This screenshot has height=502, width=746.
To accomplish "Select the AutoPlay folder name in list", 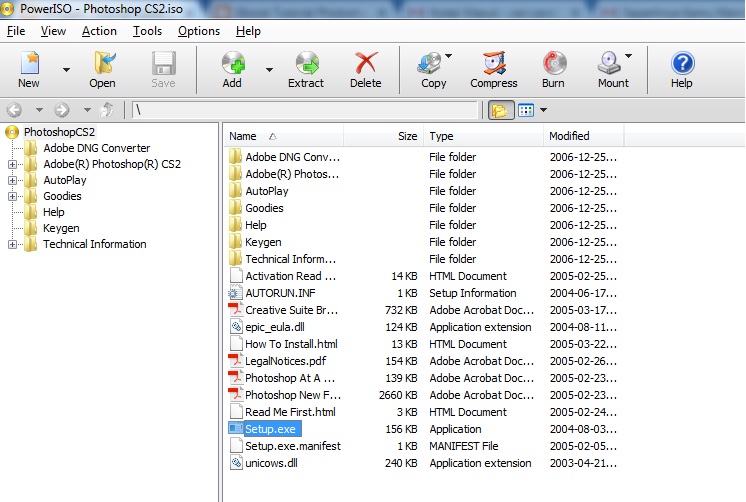I will (x=267, y=191).
